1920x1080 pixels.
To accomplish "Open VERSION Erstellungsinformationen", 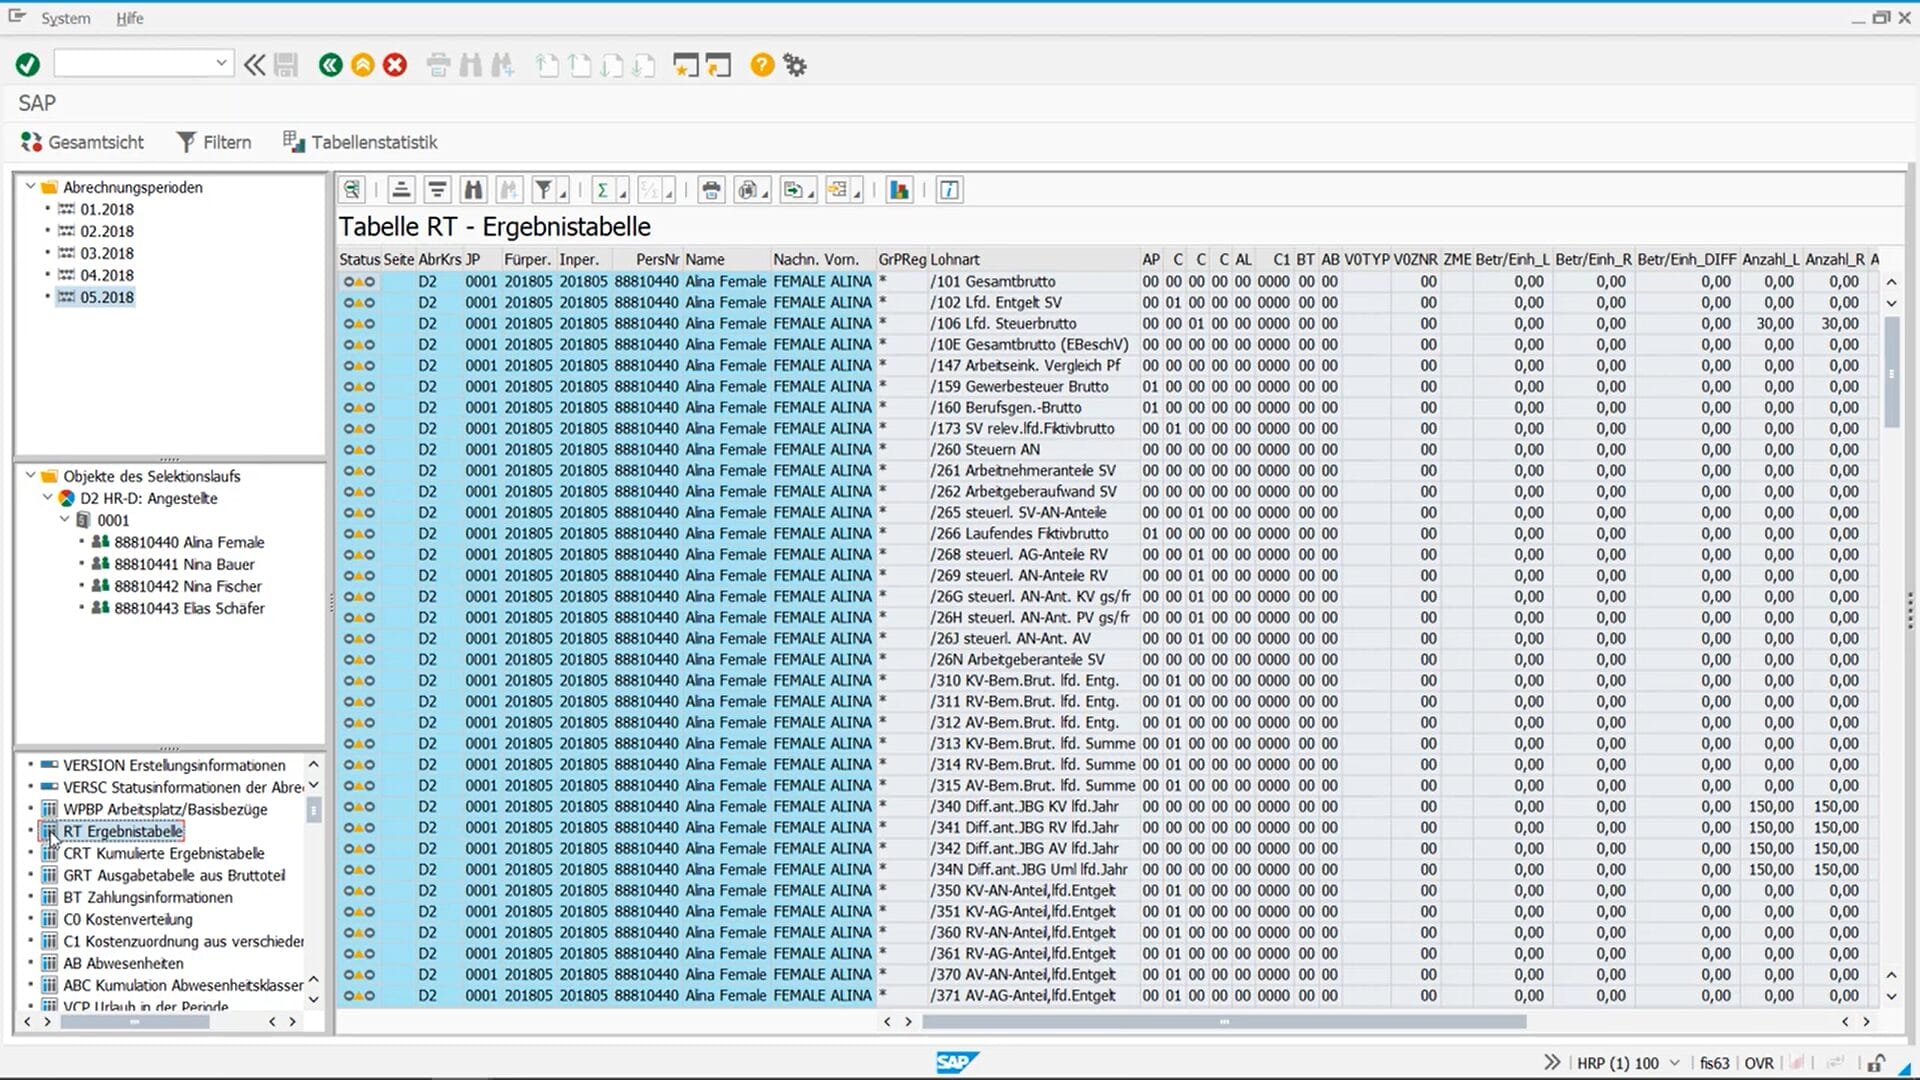I will pos(174,765).
